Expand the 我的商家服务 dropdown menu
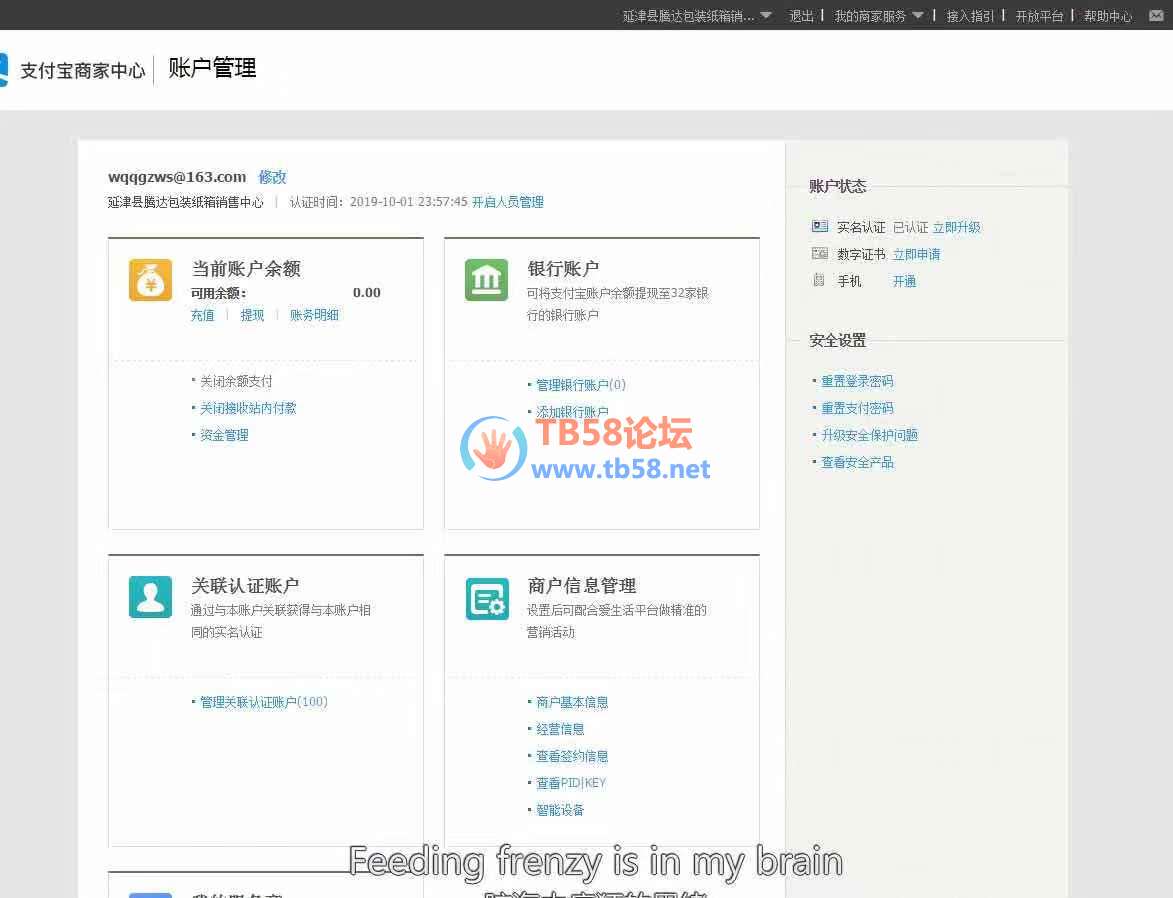 (878, 16)
